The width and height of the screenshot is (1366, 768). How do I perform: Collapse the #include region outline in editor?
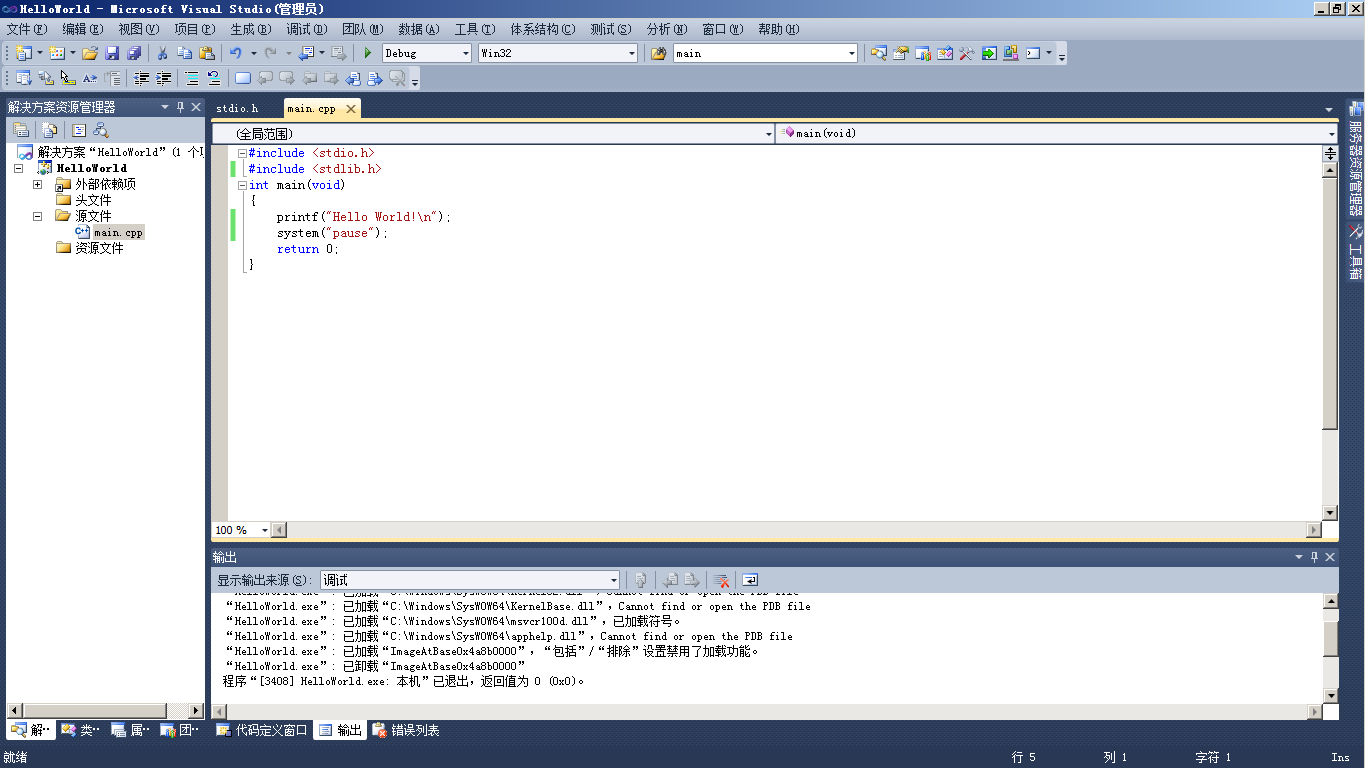pos(242,153)
